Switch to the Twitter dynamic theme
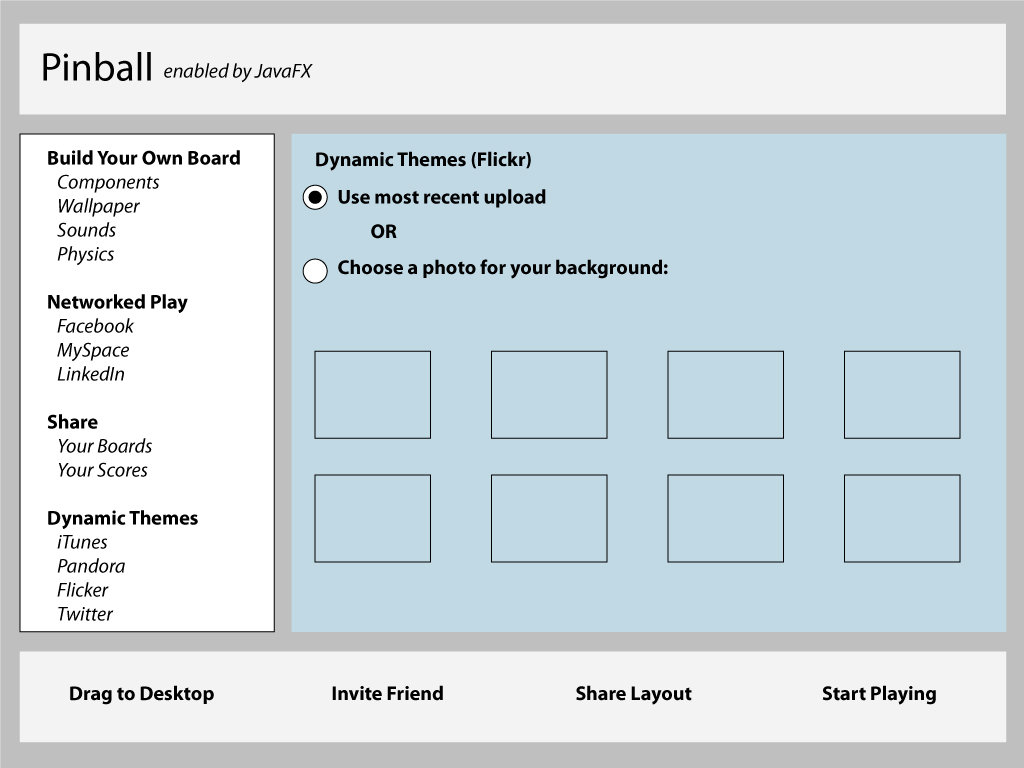Viewport: 1024px width, 768px height. click(x=85, y=614)
